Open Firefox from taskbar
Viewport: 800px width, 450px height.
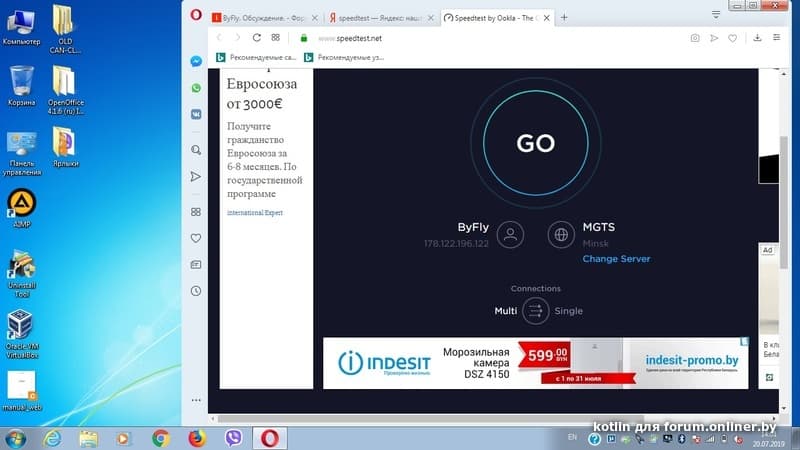pos(197,438)
